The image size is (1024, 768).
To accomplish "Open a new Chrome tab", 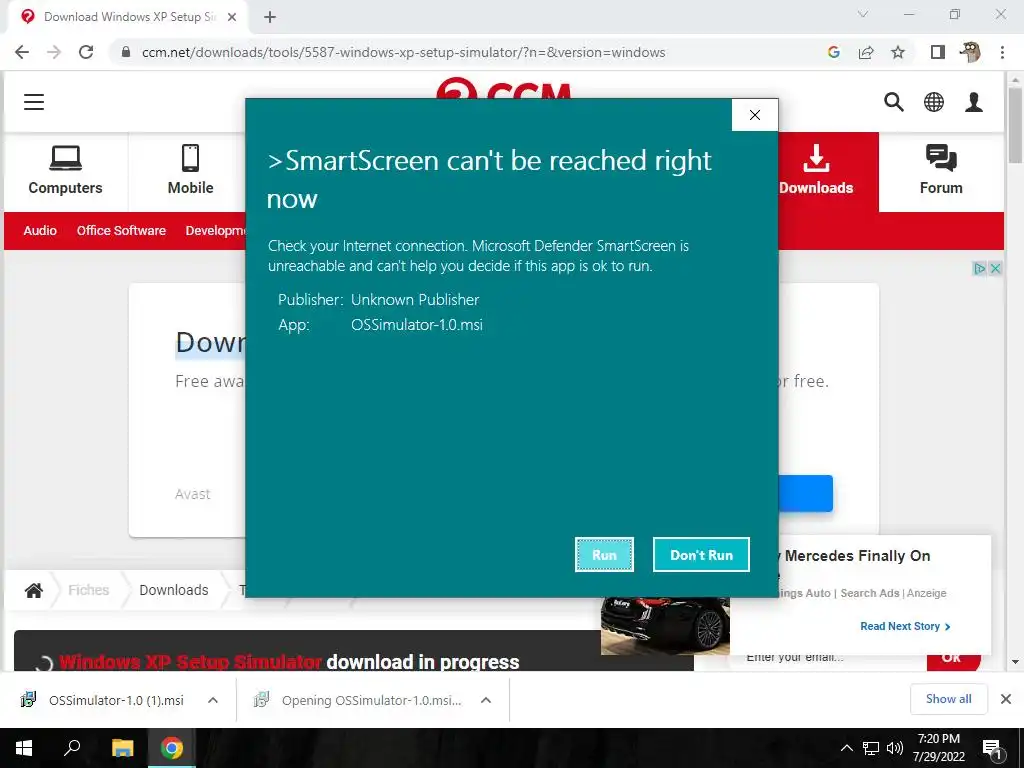I will coord(270,18).
